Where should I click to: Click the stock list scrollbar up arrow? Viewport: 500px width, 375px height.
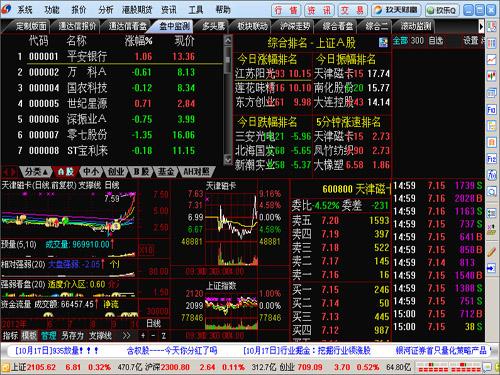click(228, 40)
